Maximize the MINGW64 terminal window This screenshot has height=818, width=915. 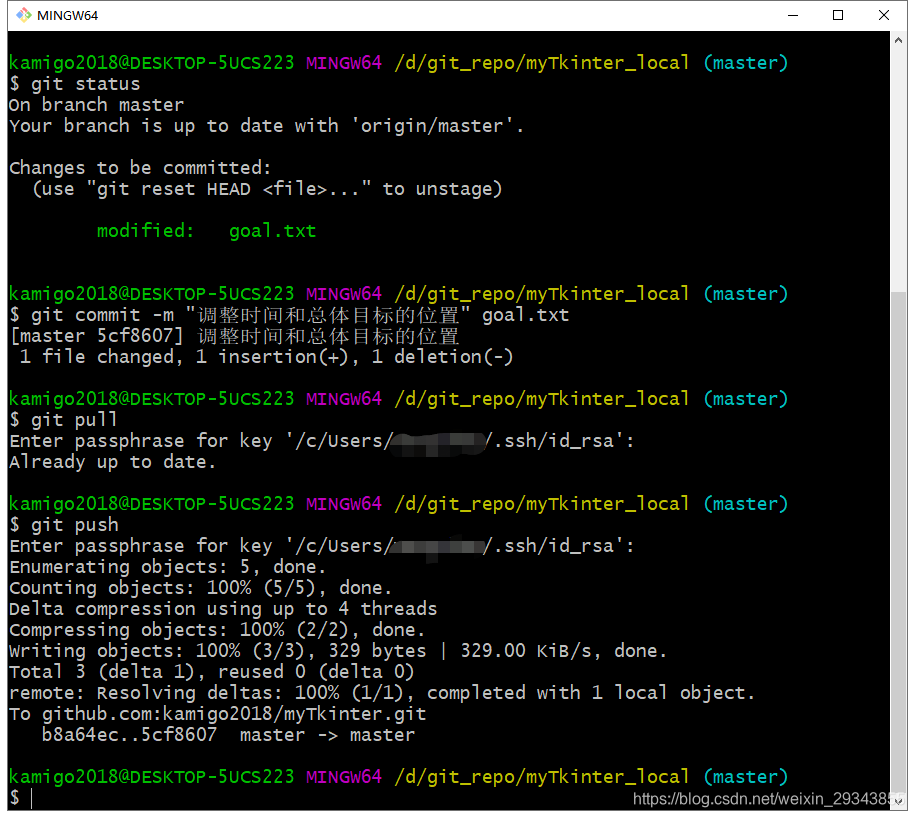pyautogui.click(x=838, y=15)
